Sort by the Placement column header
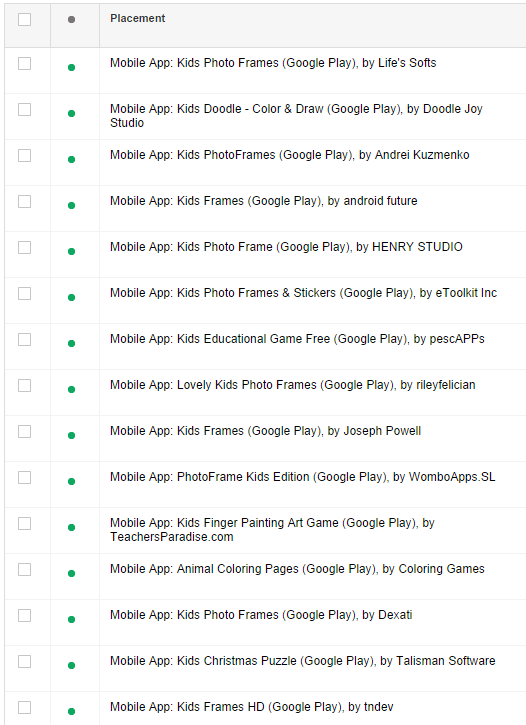 [x=137, y=18]
